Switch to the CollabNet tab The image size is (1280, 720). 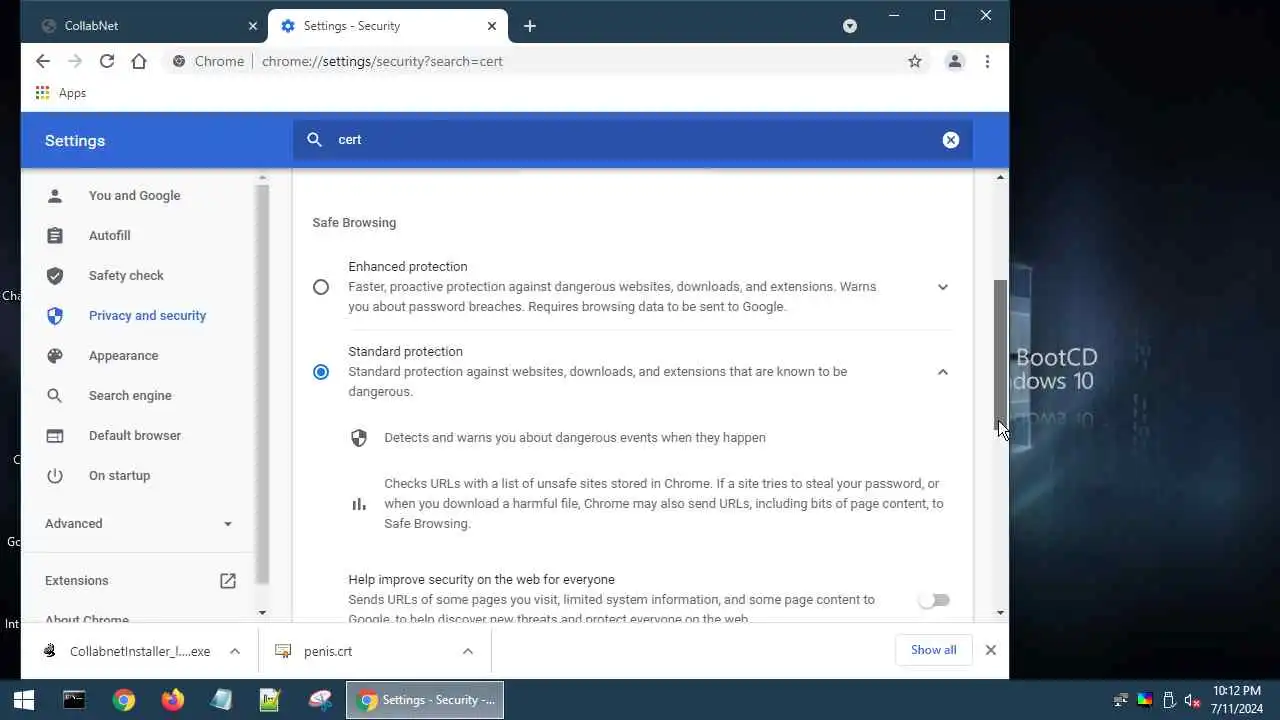tap(145, 26)
